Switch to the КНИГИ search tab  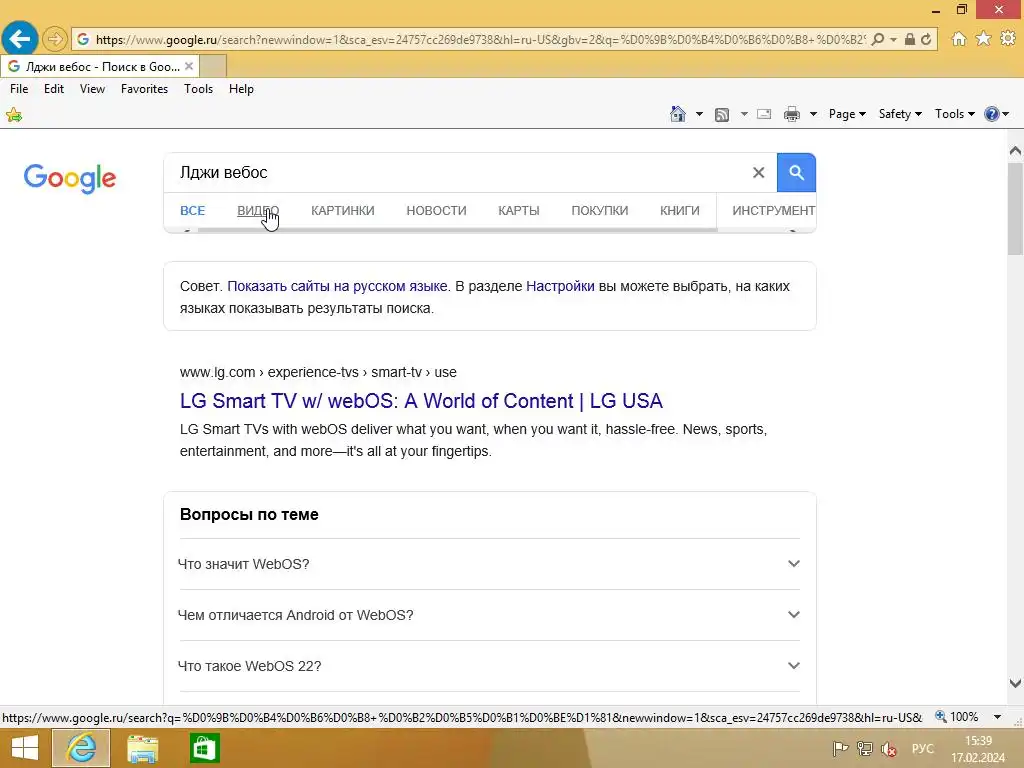[x=679, y=210]
